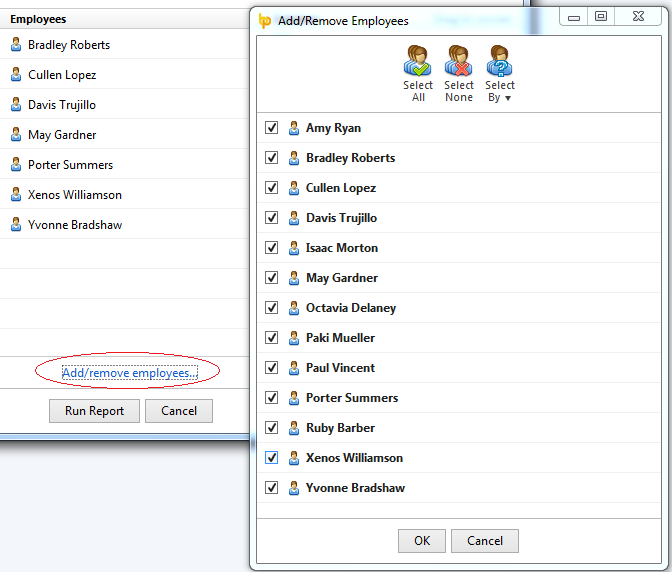This screenshot has height=572, width=672.
Task: Uncheck the Xenos Williamson checkbox
Action: coord(271,458)
